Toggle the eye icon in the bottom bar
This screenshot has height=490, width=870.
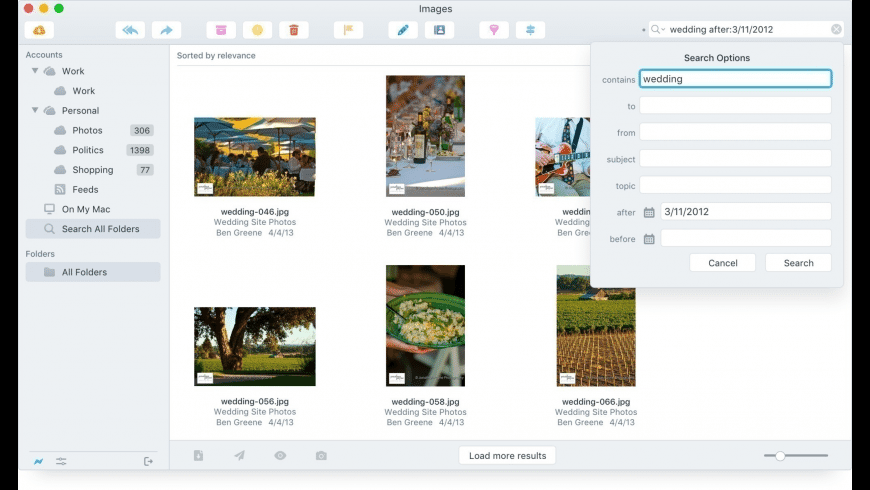pyautogui.click(x=280, y=456)
